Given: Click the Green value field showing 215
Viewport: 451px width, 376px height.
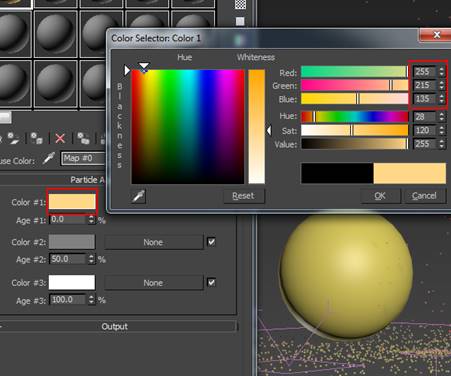Looking at the screenshot, I should point(425,85).
